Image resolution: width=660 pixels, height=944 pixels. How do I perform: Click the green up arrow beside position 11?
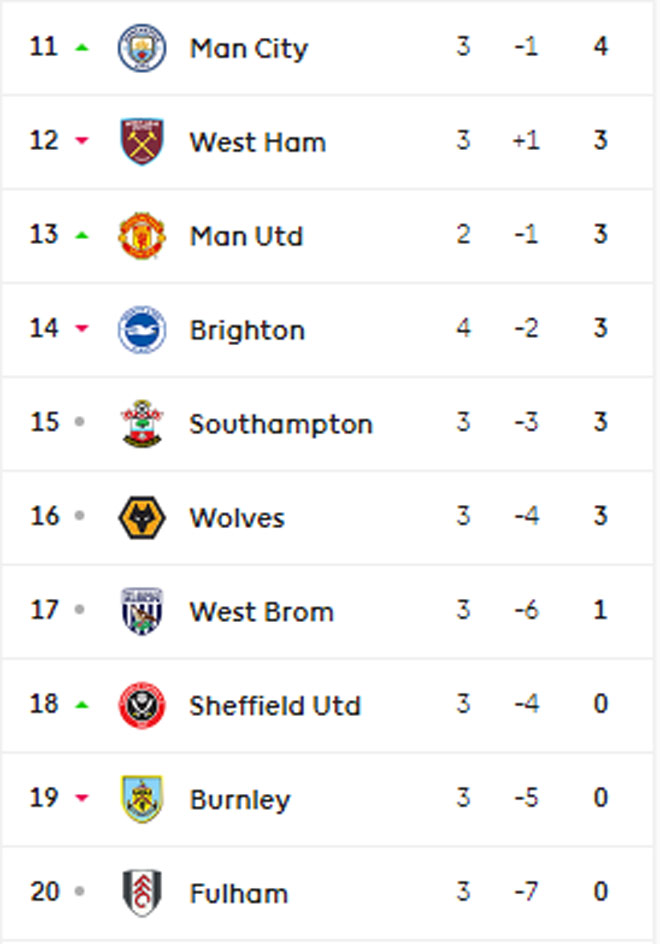tap(82, 47)
